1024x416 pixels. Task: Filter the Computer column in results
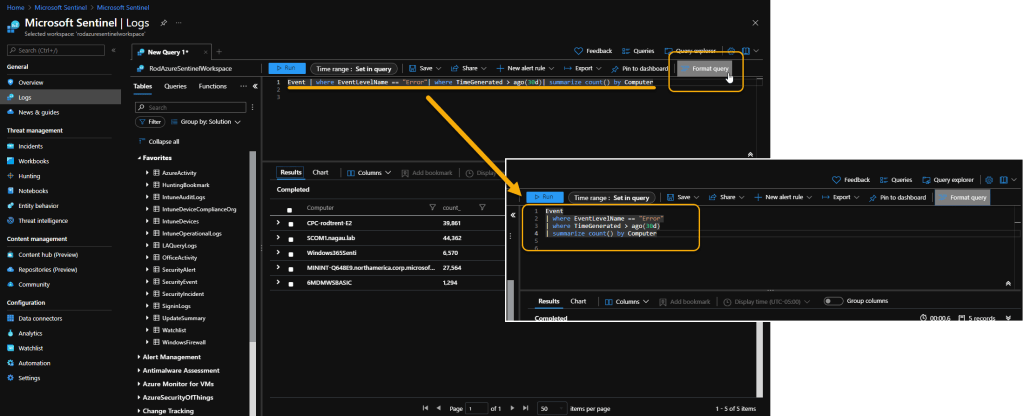coord(432,208)
